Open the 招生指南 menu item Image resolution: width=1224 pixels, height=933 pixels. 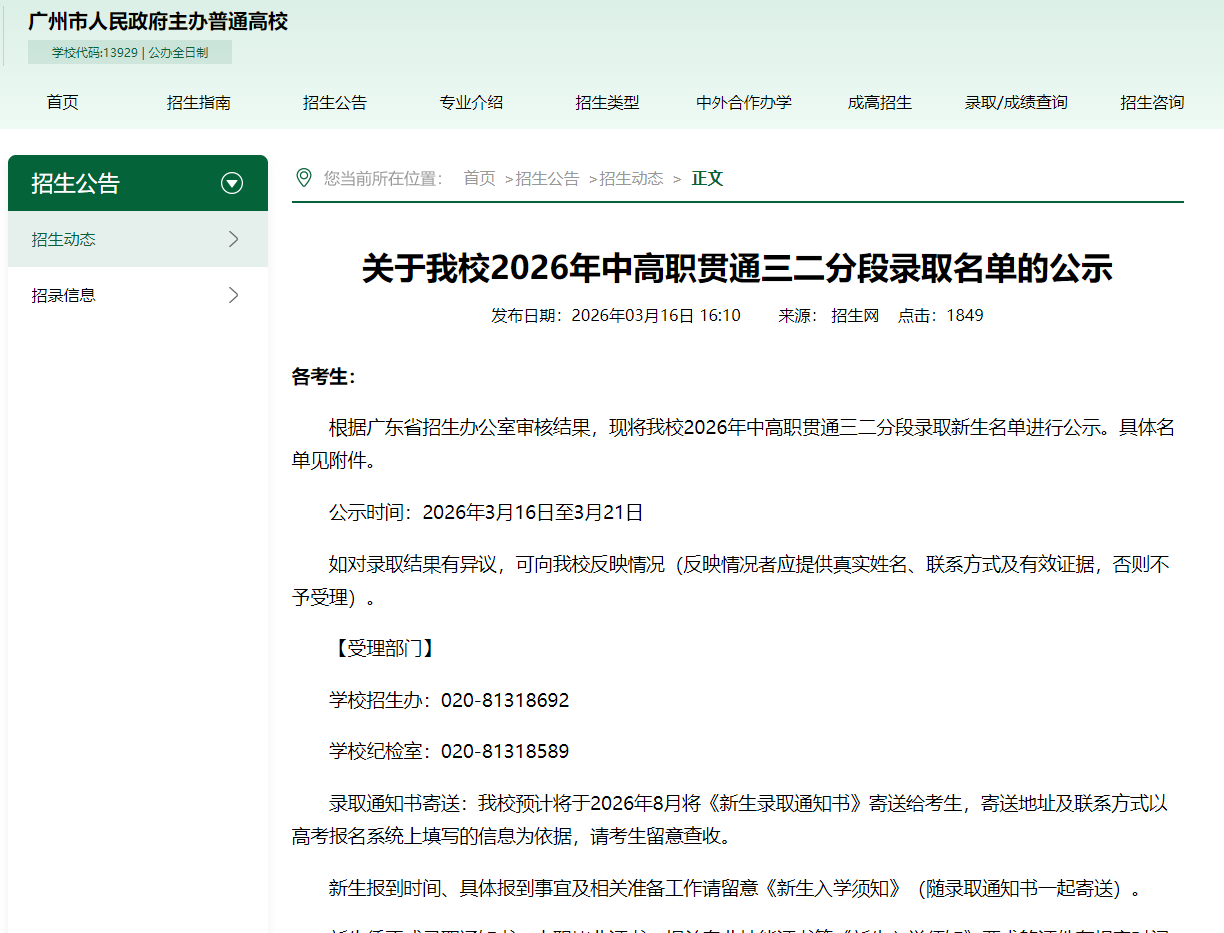coord(198,101)
